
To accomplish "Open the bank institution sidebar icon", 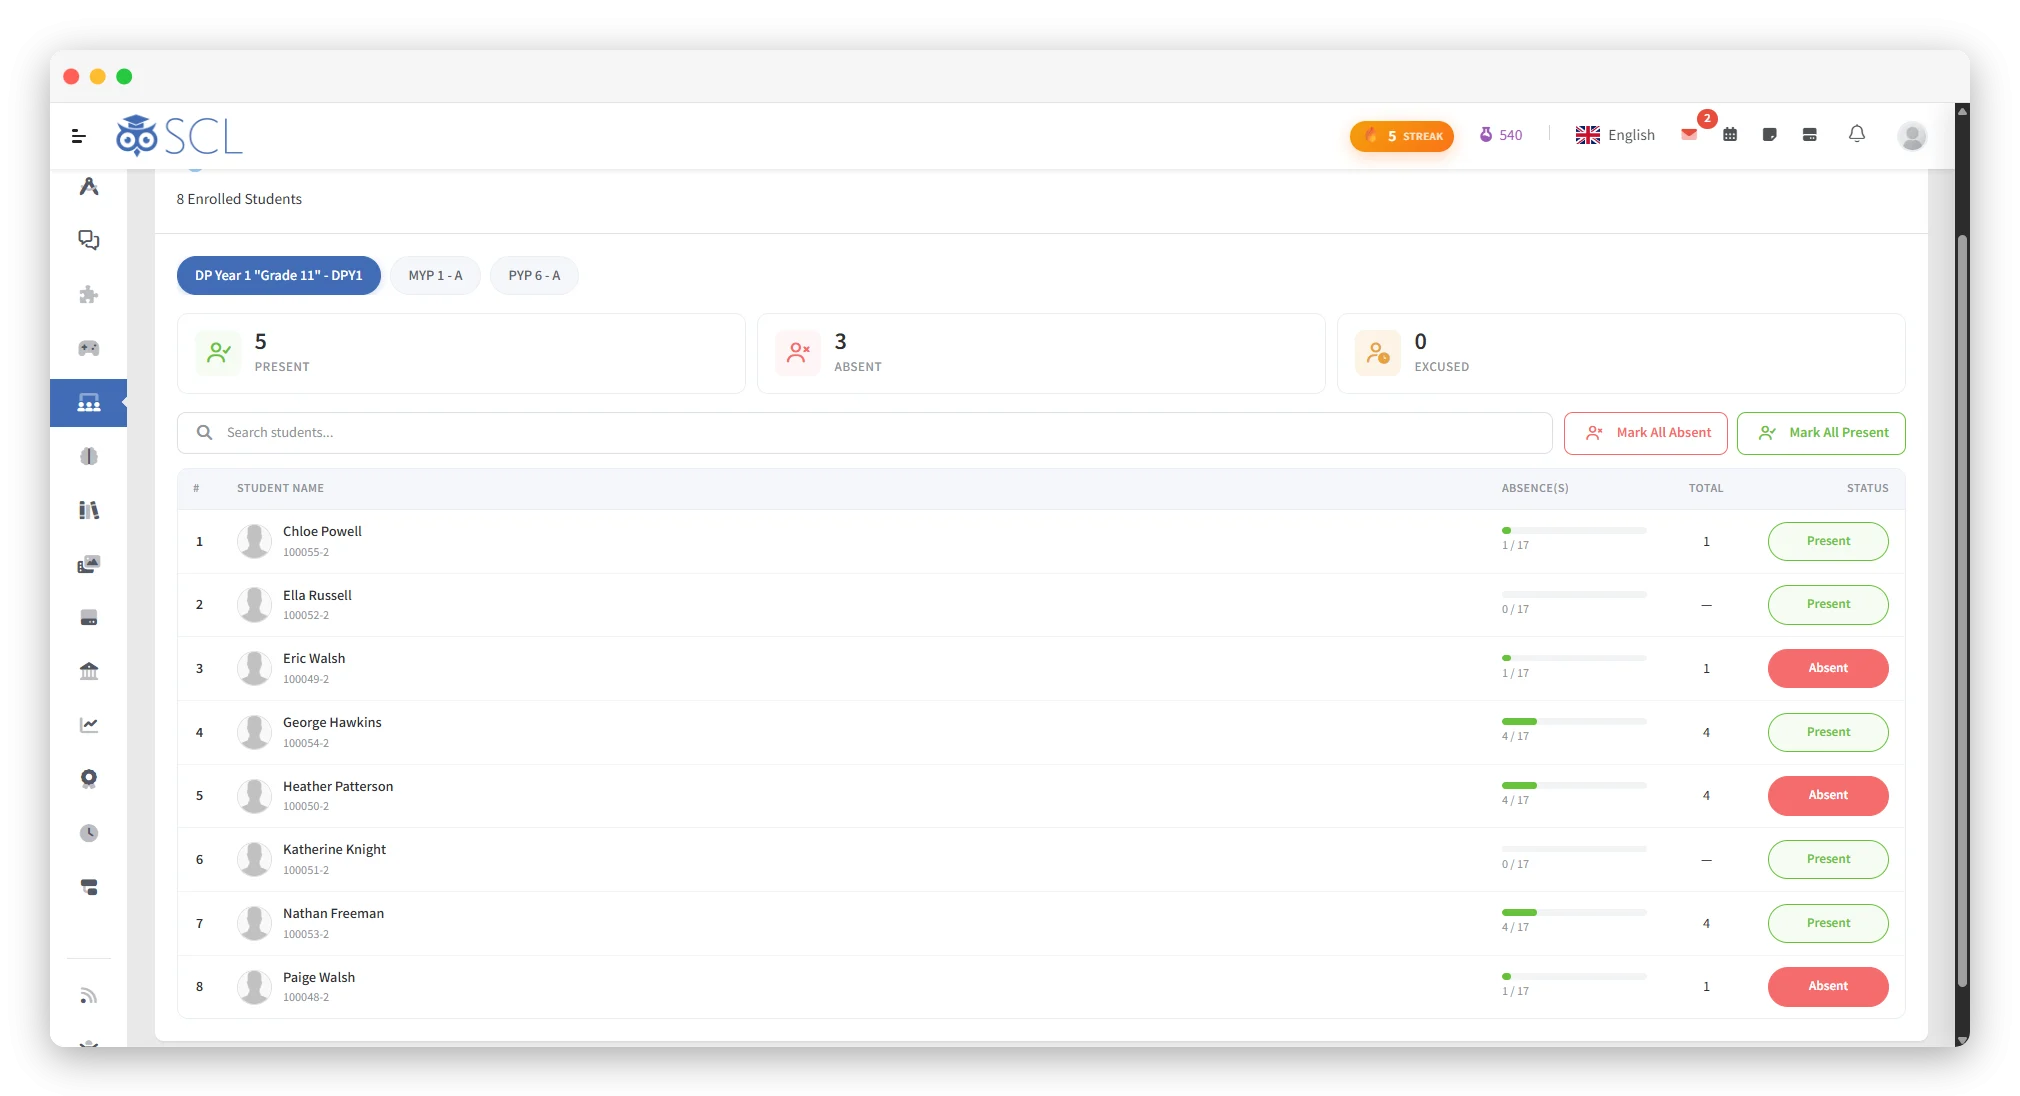I will click(x=89, y=671).
